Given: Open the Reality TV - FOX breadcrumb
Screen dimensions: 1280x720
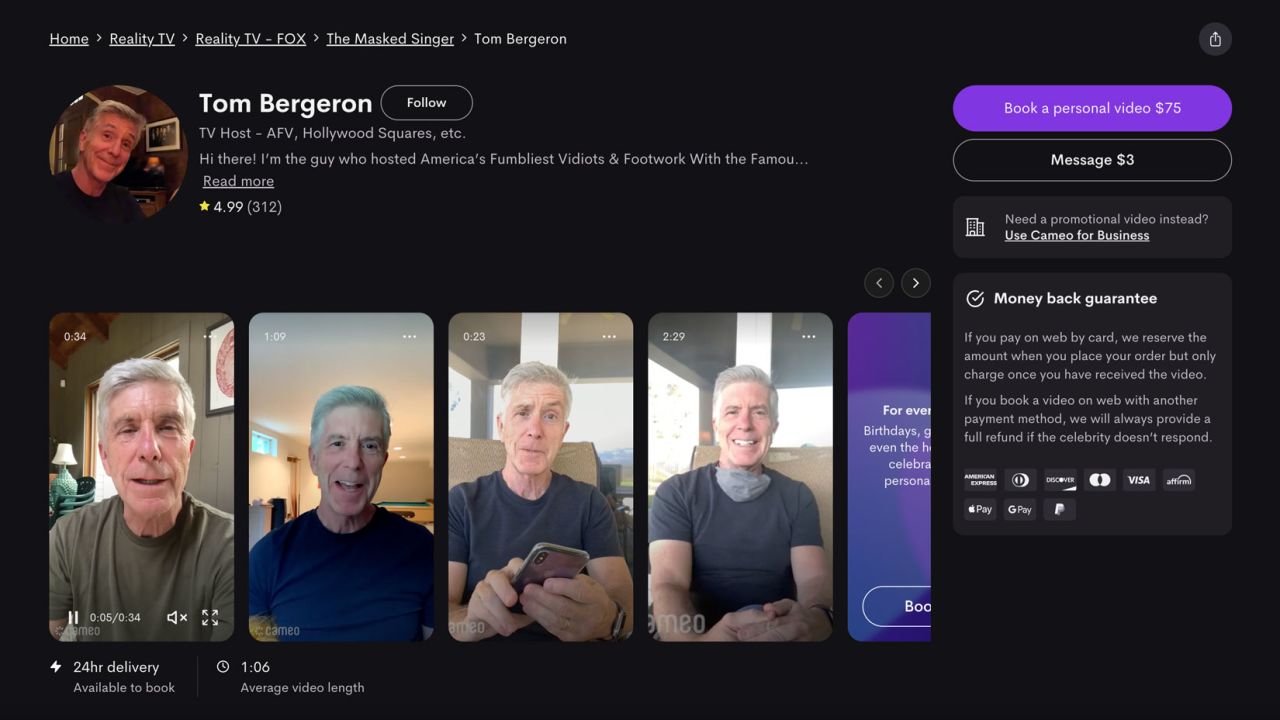Looking at the screenshot, I should (x=251, y=39).
